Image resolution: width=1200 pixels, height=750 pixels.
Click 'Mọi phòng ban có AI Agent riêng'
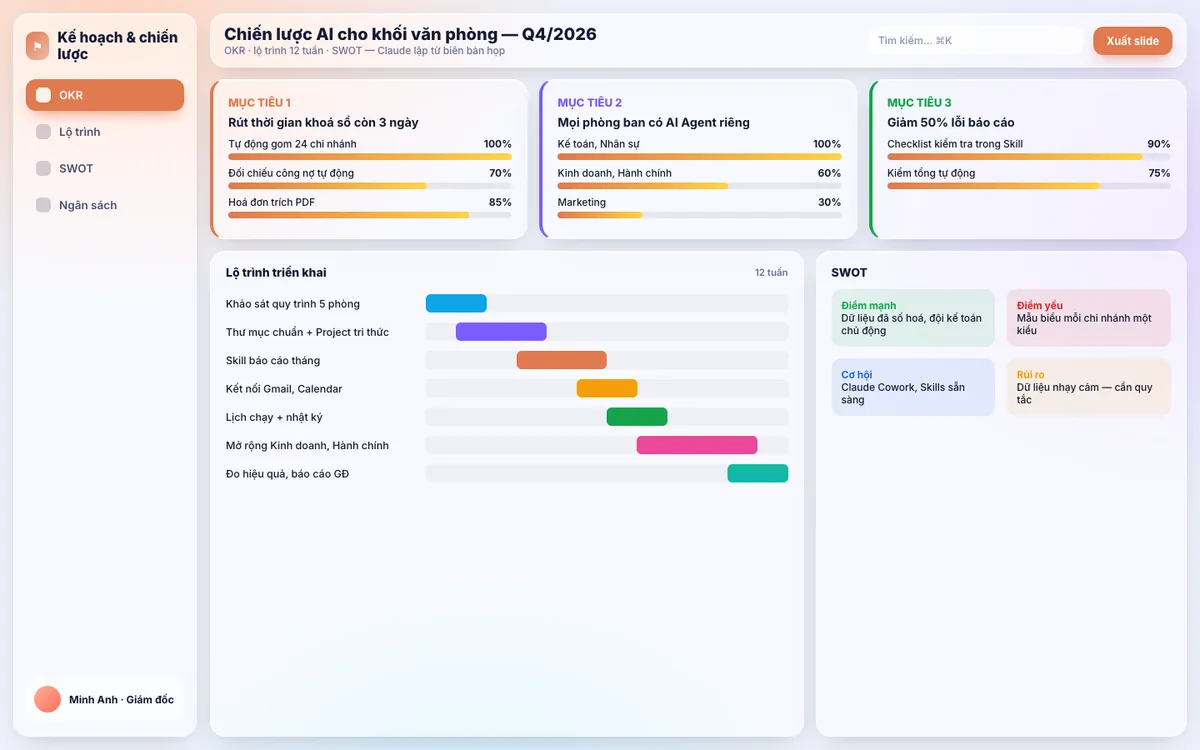tap(654, 122)
